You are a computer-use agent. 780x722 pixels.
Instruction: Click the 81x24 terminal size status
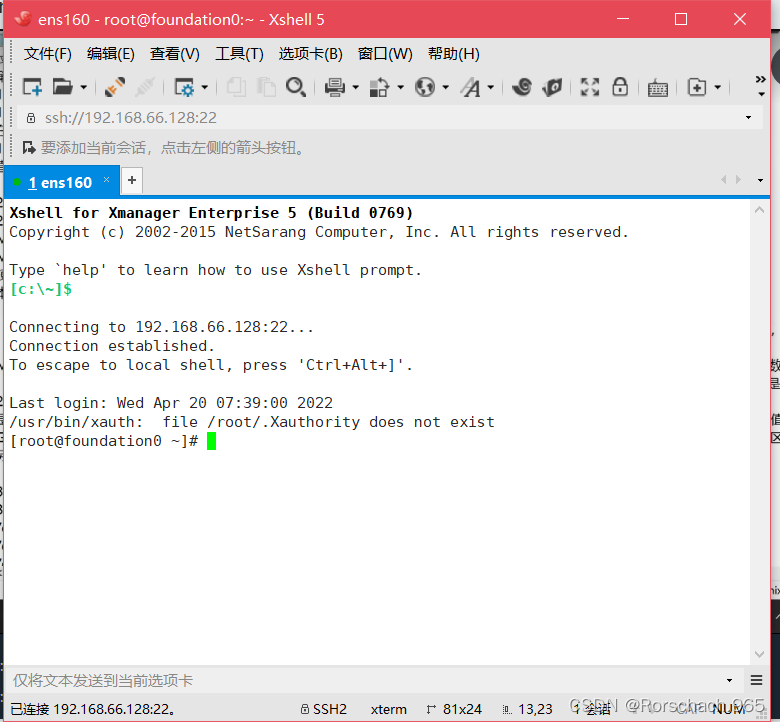tap(454, 709)
